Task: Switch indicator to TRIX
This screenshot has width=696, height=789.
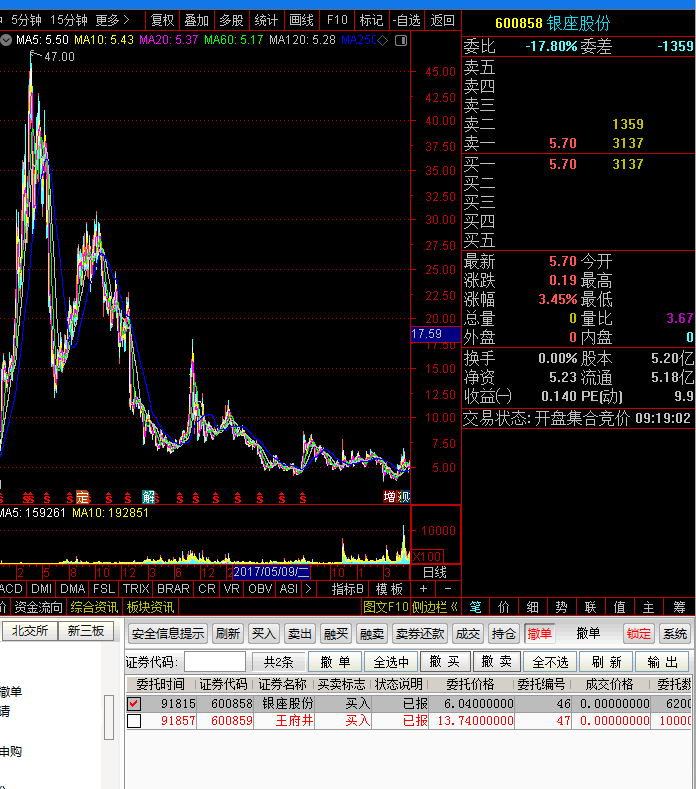Action: (x=136, y=589)
